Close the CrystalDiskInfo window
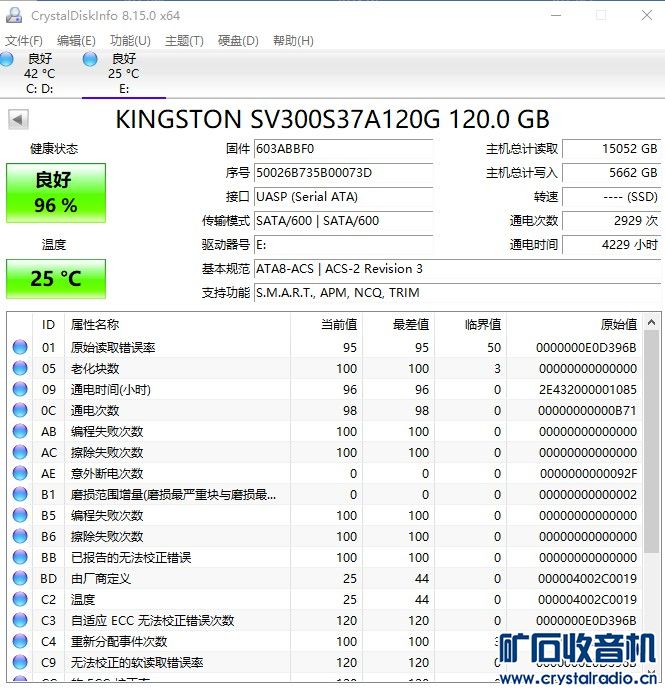This screenshot has height=691, width=665. click(x=646, y=15)
